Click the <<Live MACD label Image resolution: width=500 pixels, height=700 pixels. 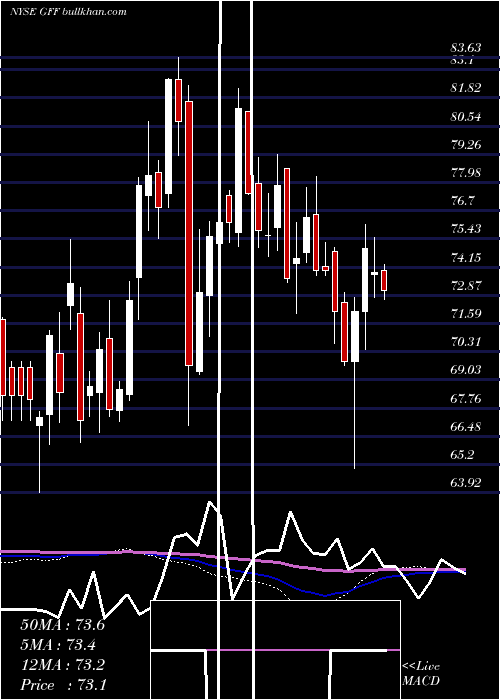(x=421, y=673)
